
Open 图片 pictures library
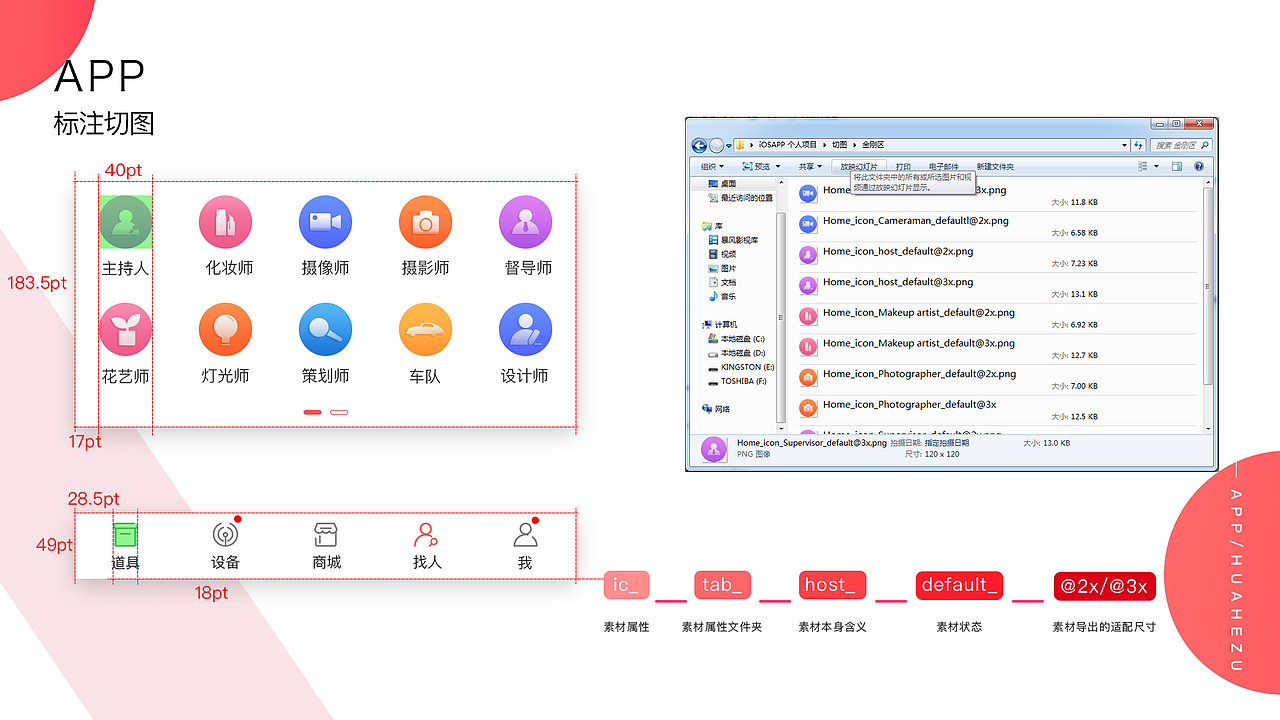[722, 268]
